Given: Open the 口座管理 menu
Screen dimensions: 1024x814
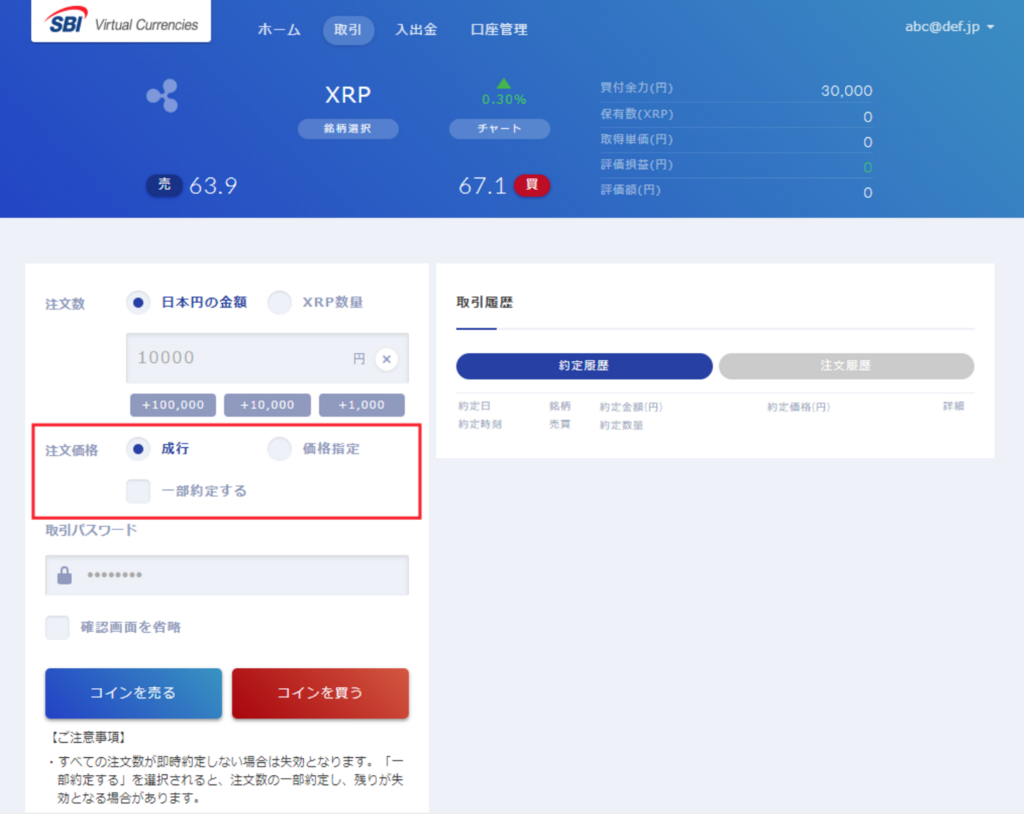Looking at the screenshot, I should tap(499, 30).
